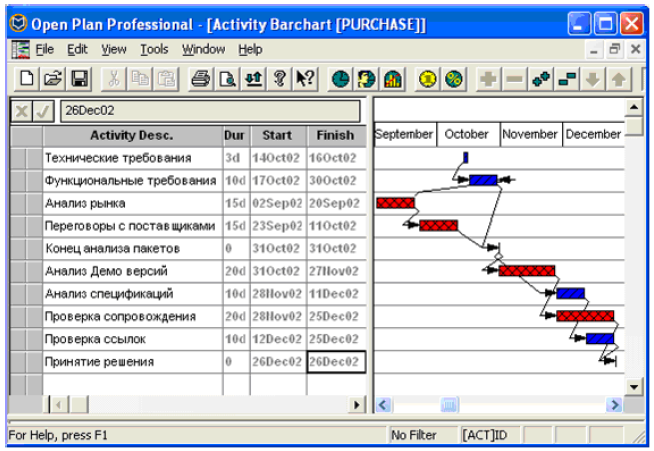Click the question mark help icon
Image resolution: width=654 pixels, height=451 pixels.
point(279,79)
